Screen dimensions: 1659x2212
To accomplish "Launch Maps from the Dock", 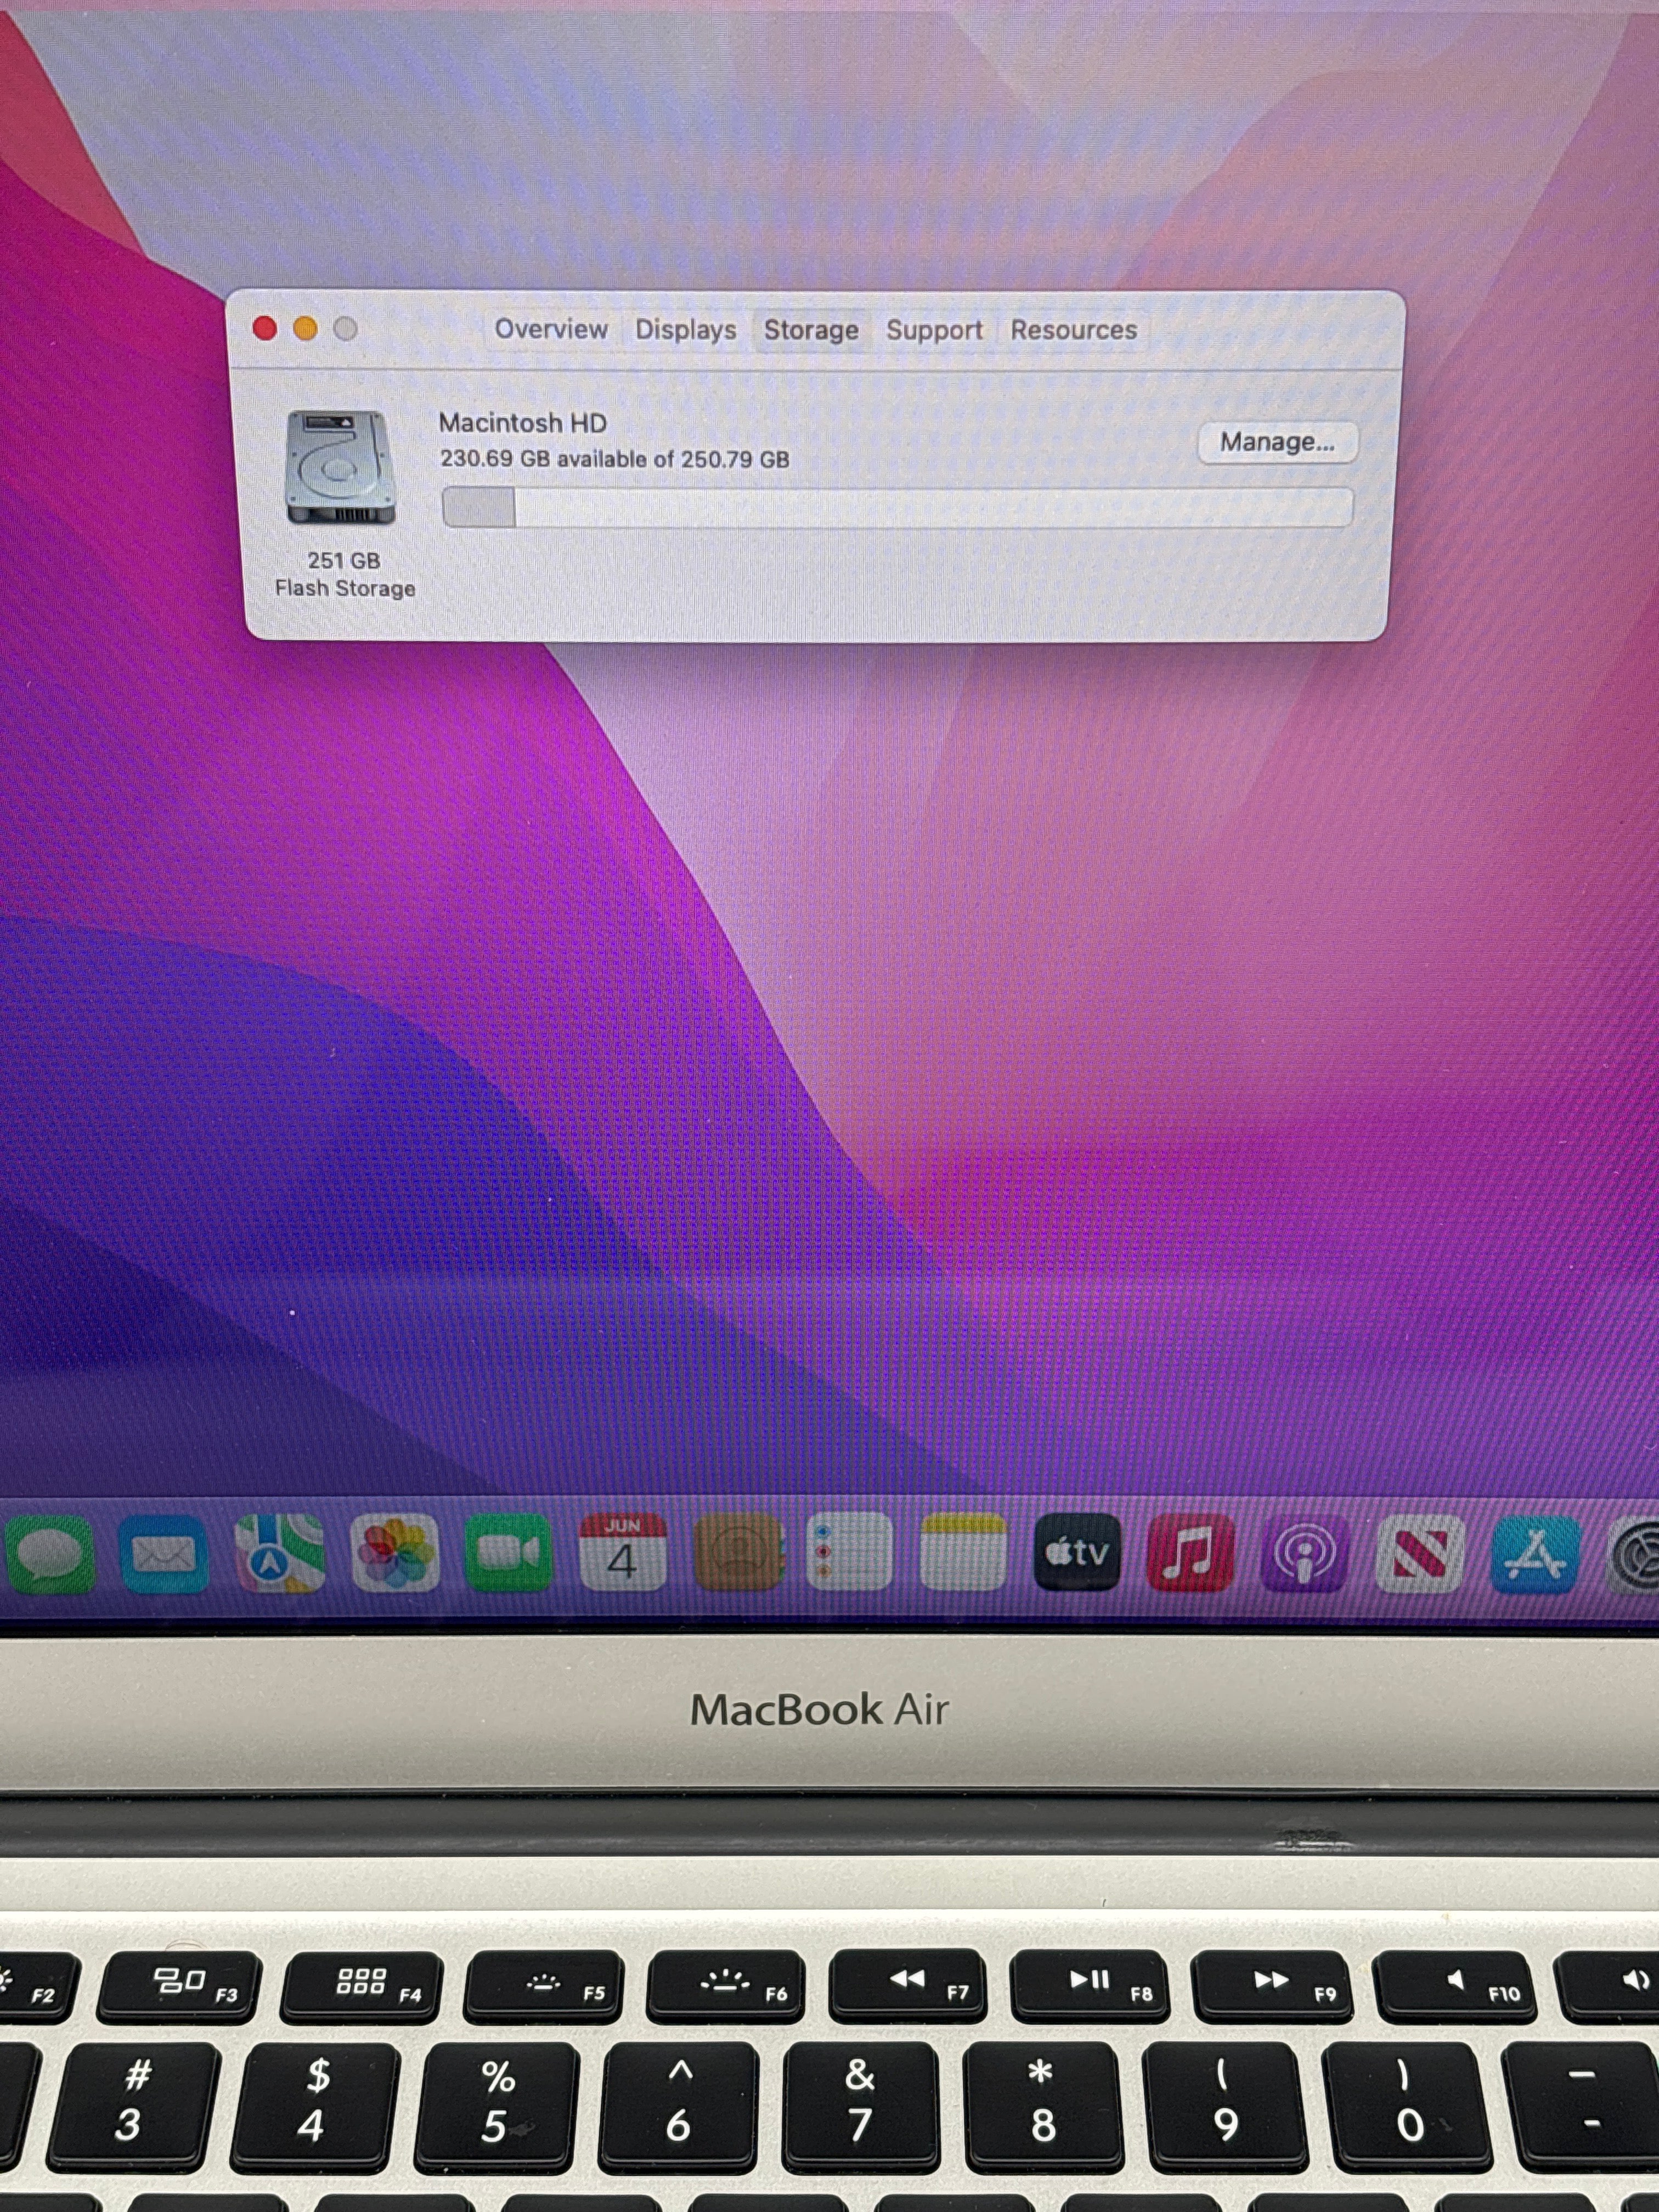I will tap(279, 1553).
